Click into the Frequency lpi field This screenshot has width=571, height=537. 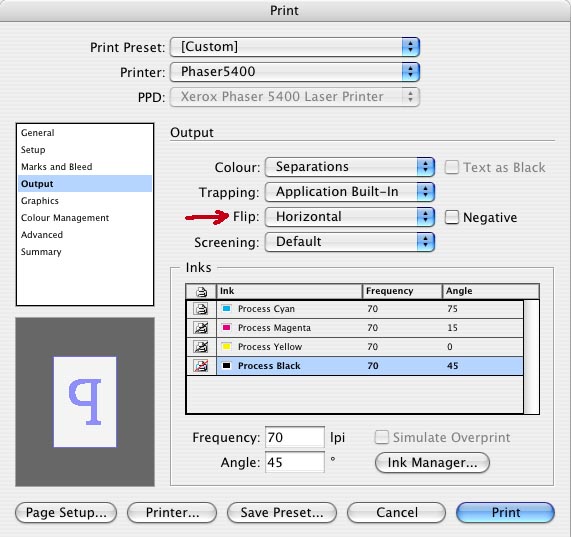coord(295,437)
